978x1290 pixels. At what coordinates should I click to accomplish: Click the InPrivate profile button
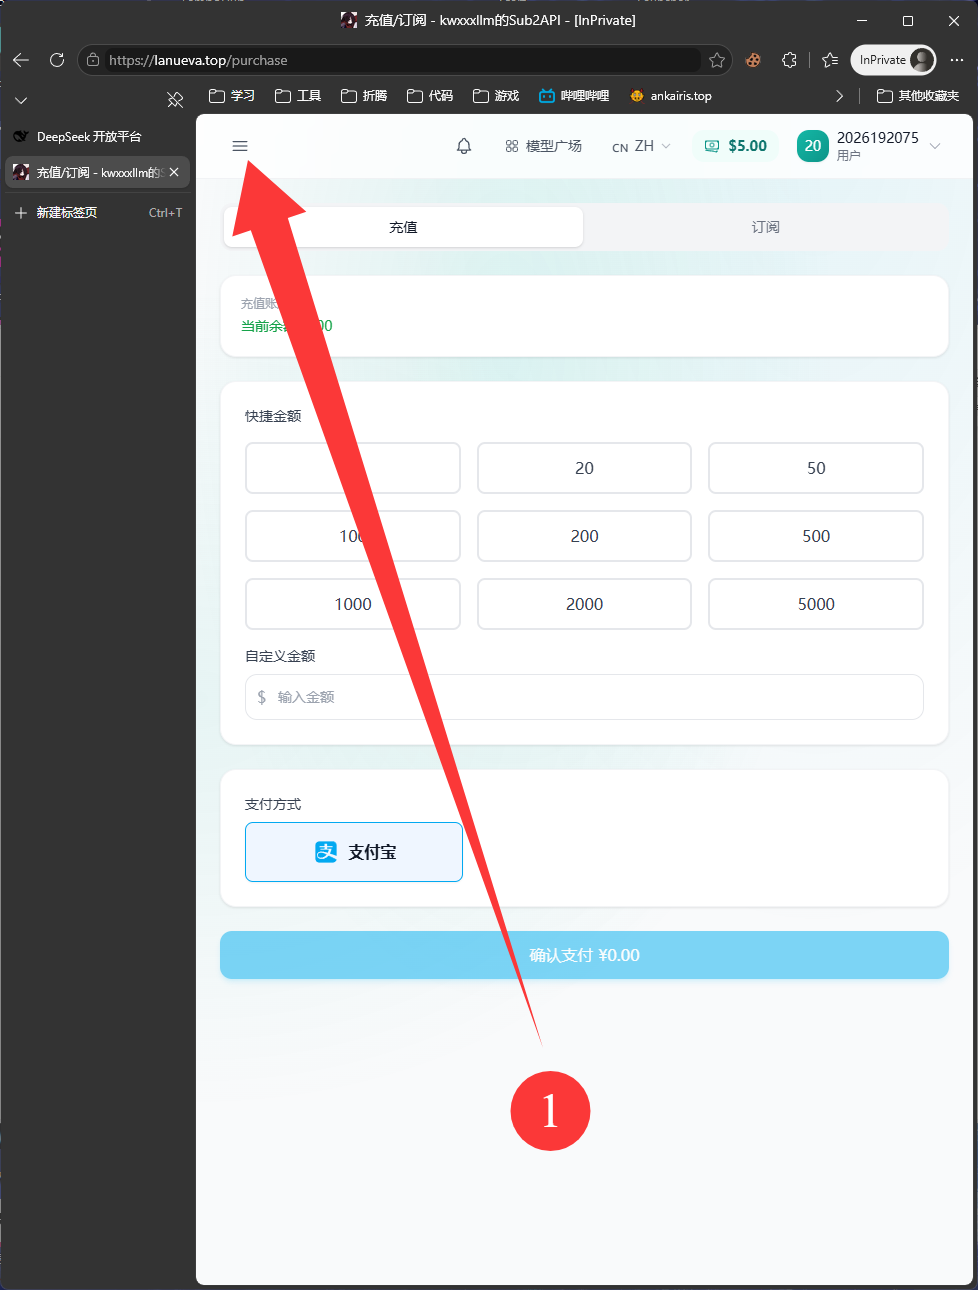click(x=893, y=60)
